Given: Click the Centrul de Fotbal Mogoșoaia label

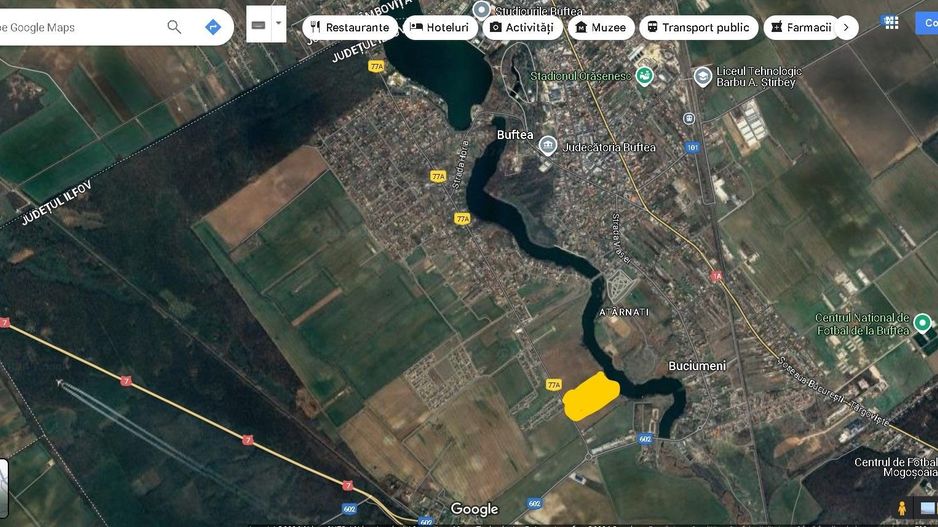Looking at the screenshot, I should pyautogui.click(x=896, y=467).
